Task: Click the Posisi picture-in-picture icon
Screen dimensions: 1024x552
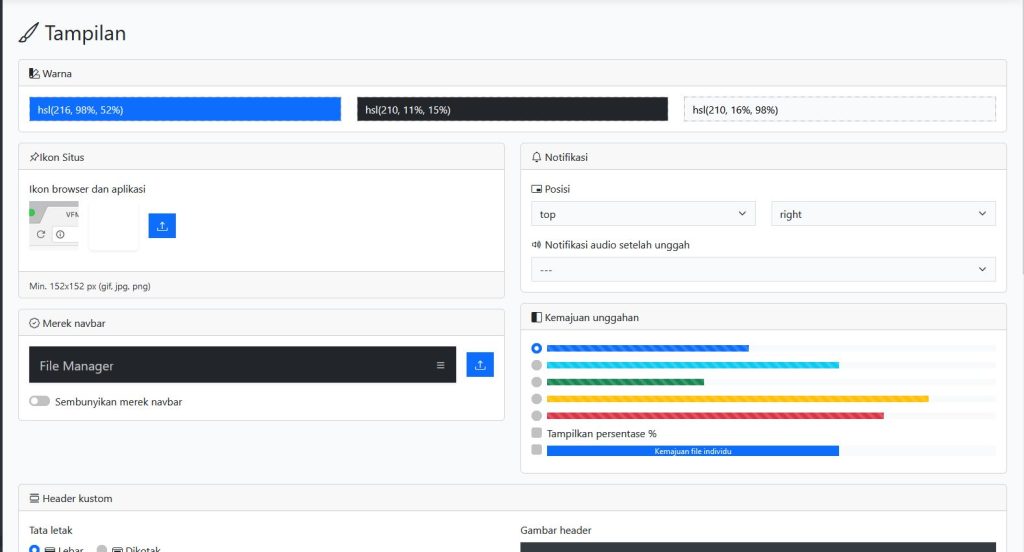Action: click(536, 189)
